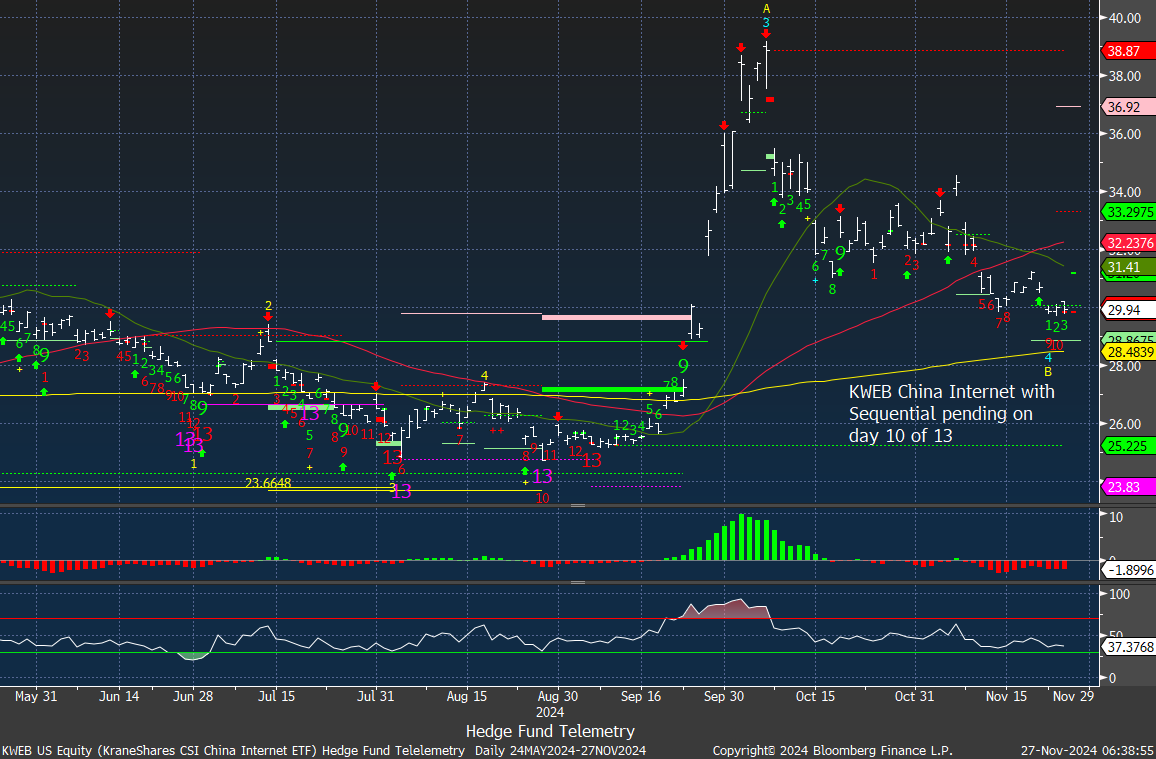Click the 2024 year label under the dates

550,713
